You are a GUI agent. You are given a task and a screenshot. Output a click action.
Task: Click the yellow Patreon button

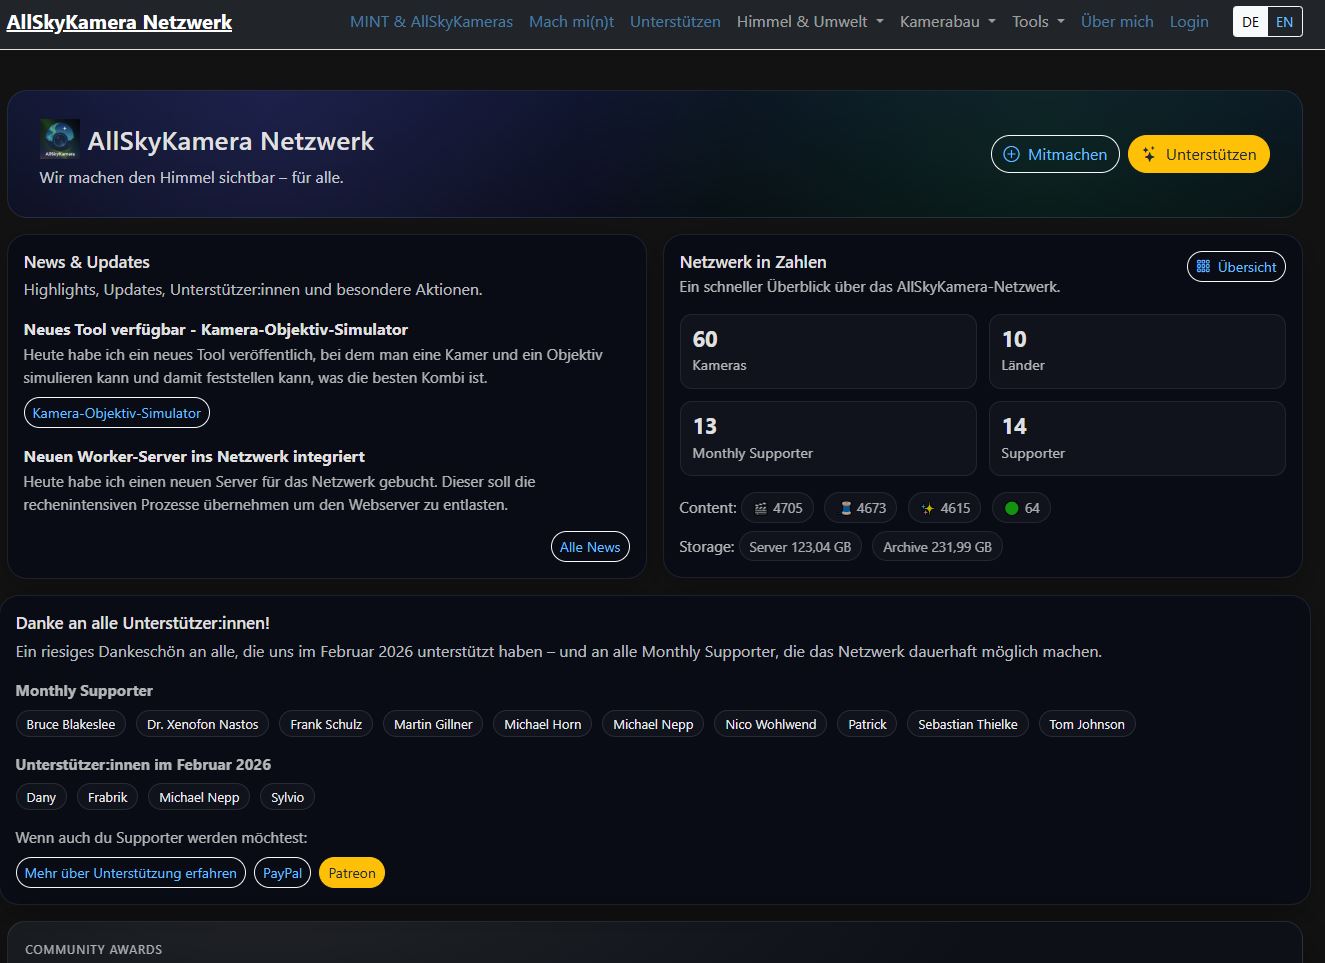352,873
